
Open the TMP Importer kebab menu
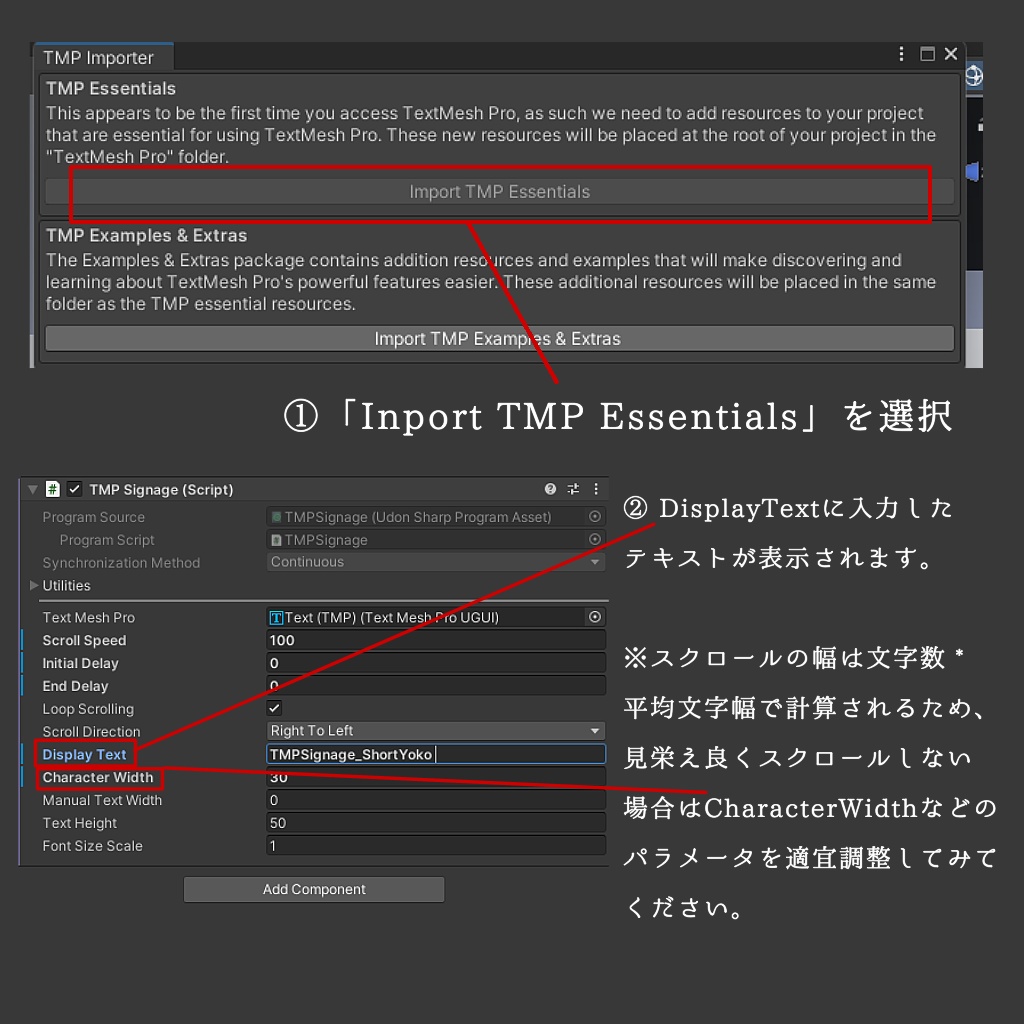tap(901, 54)
